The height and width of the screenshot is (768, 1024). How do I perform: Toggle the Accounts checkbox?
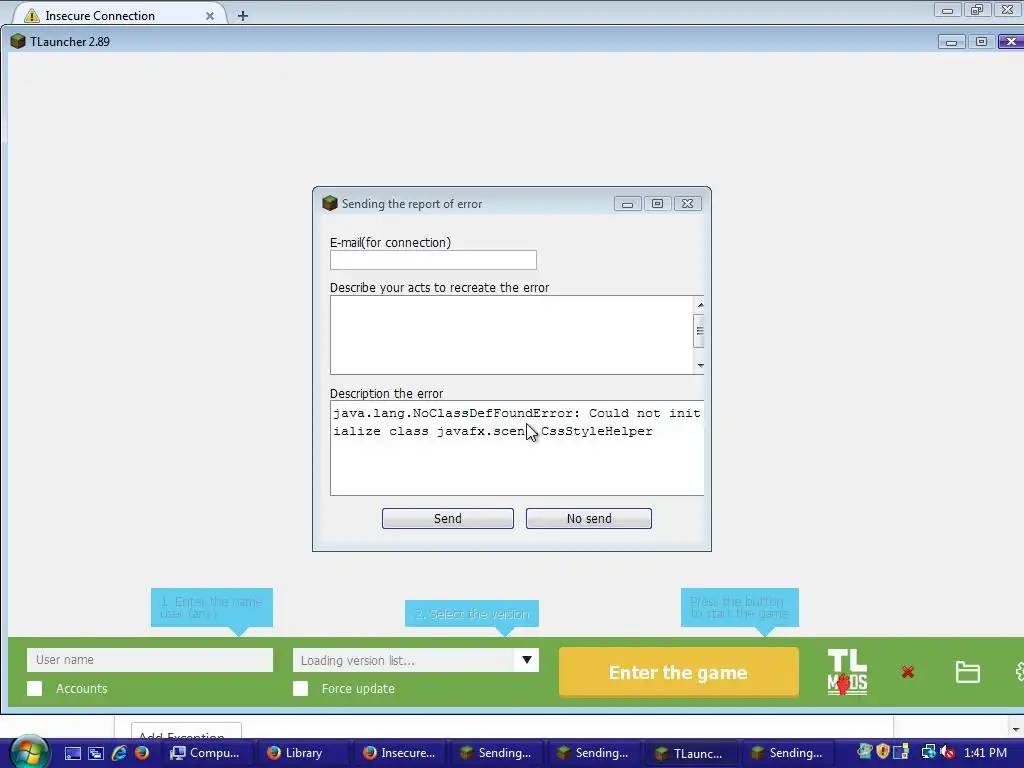(35, 688)
